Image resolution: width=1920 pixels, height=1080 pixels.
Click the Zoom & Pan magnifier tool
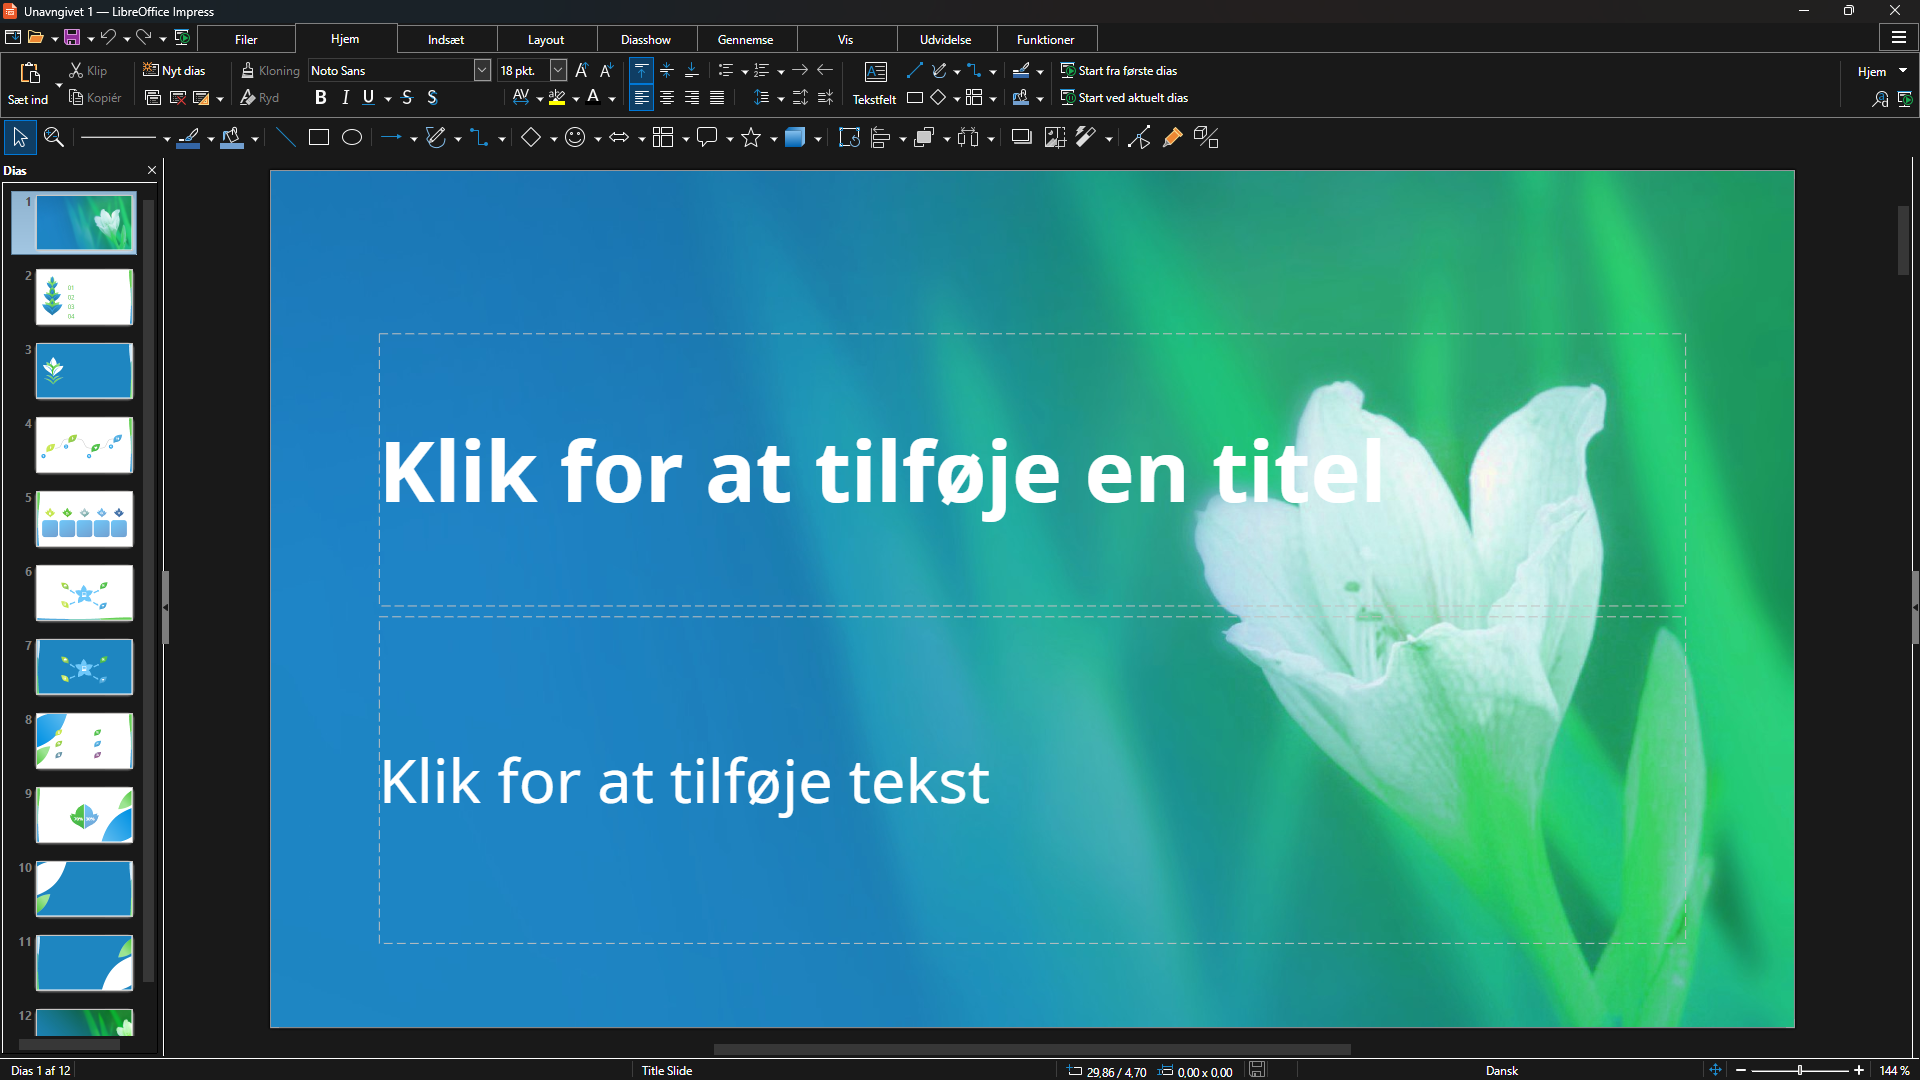coord(54,138)
